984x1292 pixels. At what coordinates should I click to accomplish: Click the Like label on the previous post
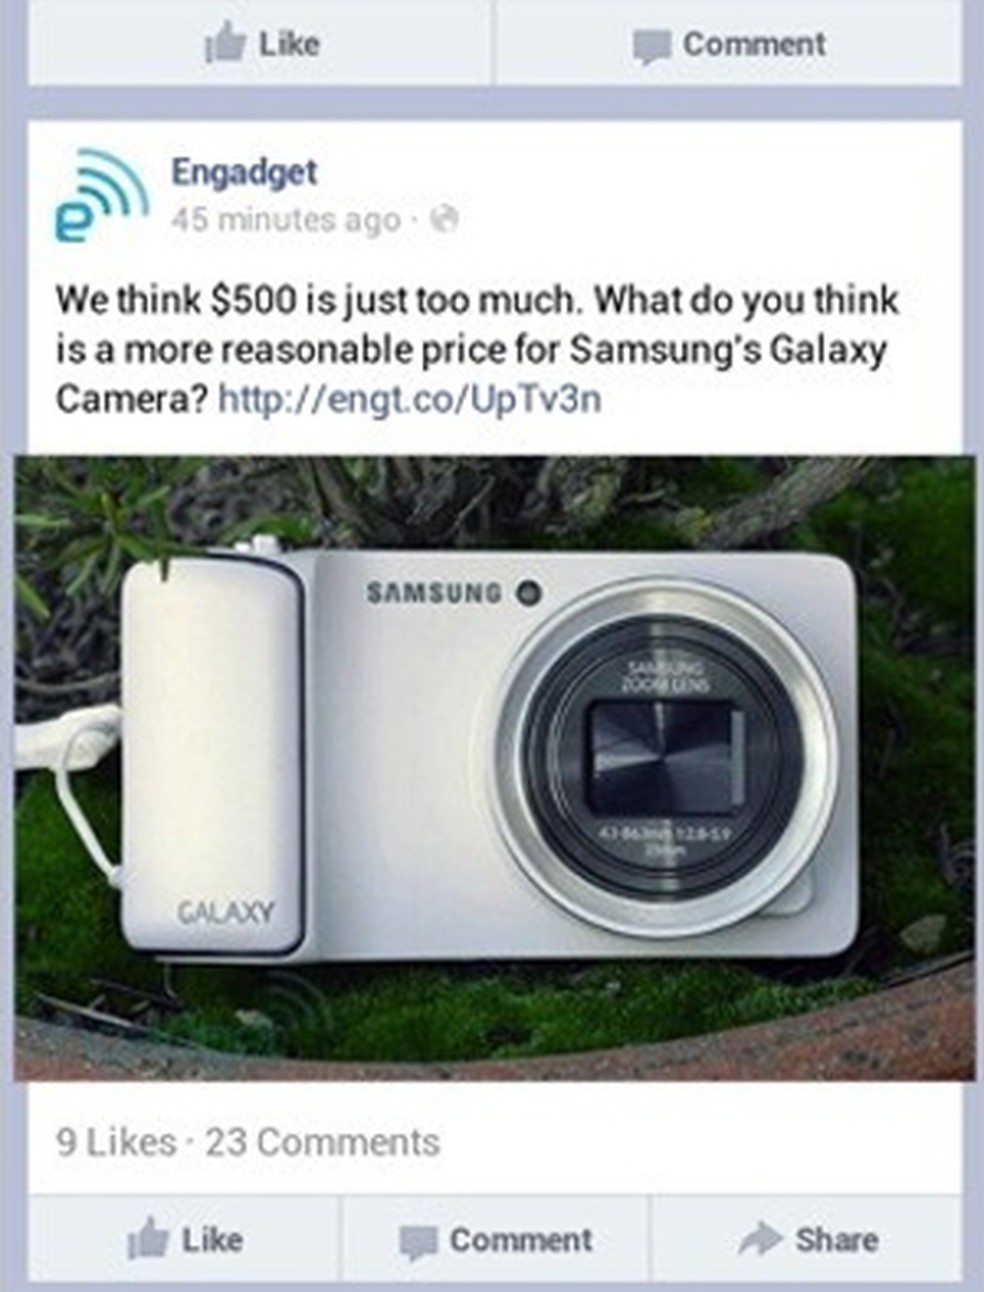click(289, 44)
